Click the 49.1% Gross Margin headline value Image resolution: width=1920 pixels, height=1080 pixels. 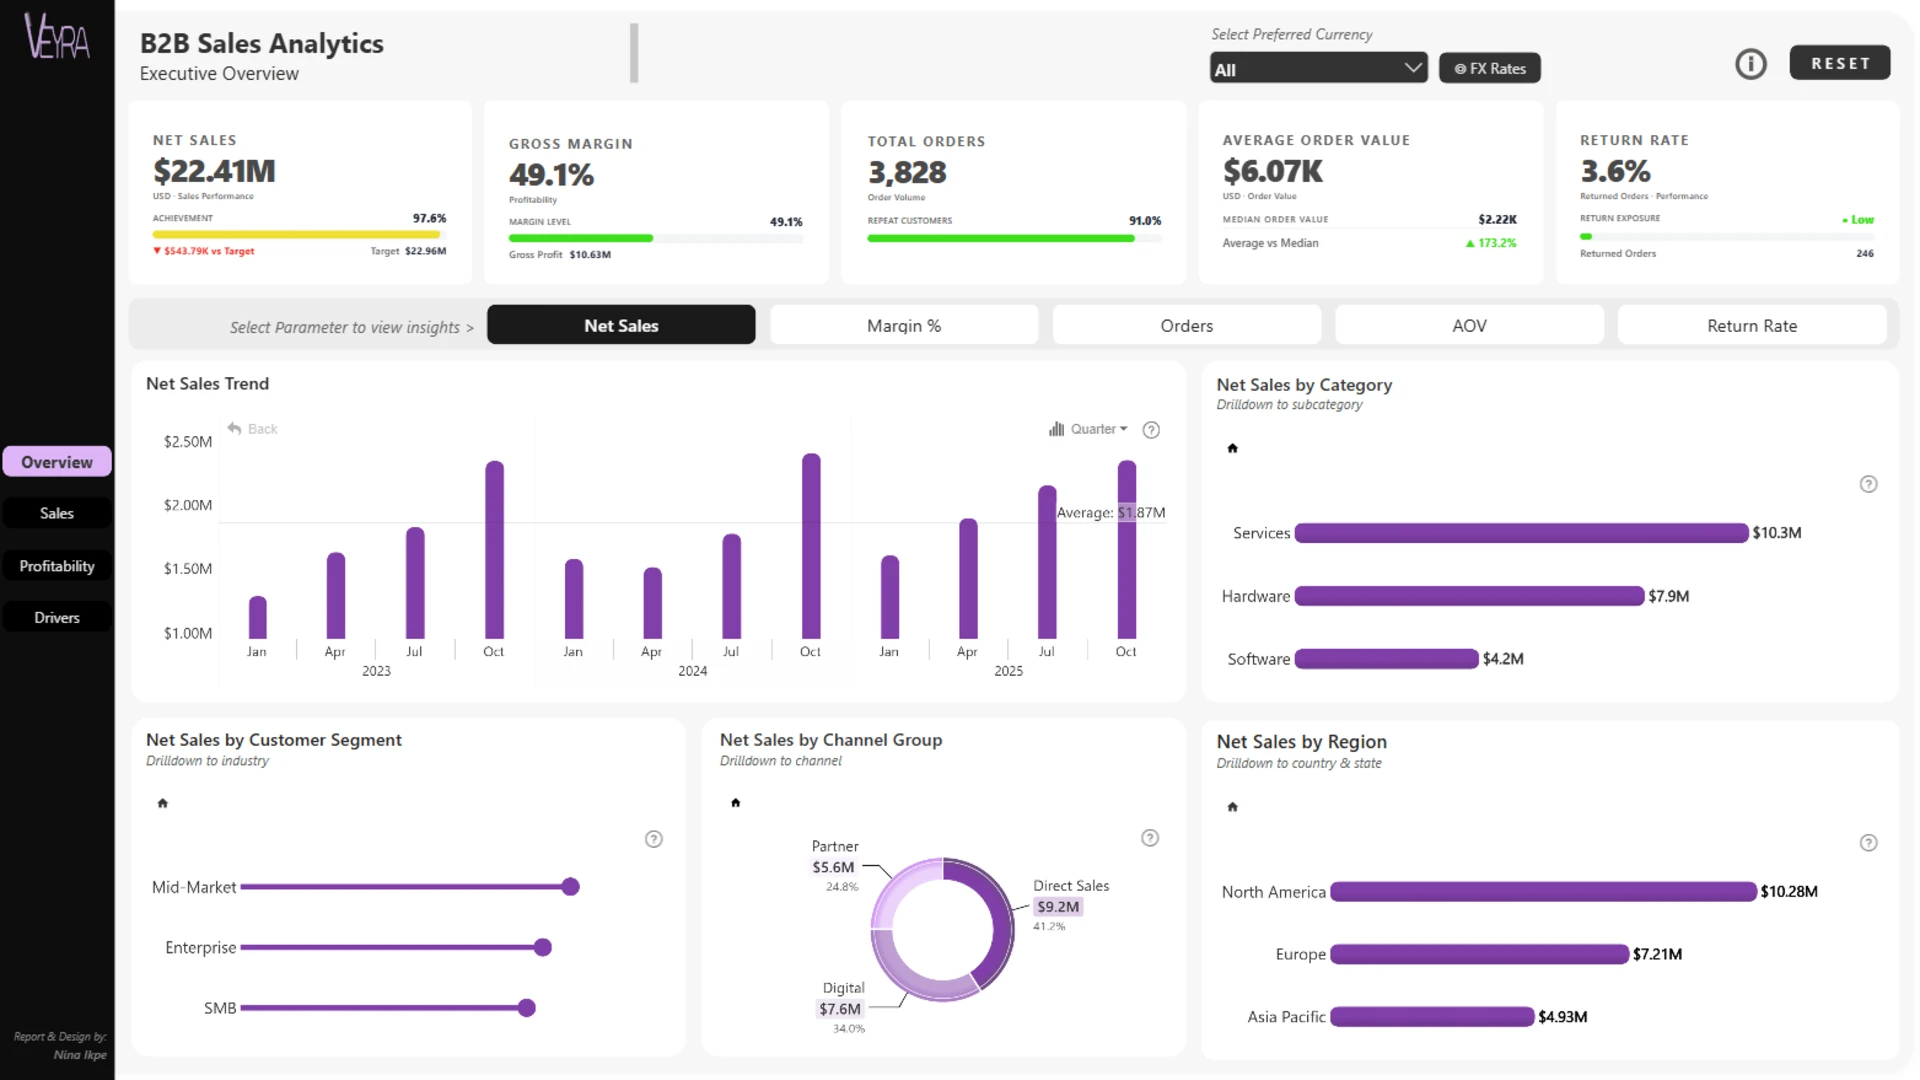[551, 175]
